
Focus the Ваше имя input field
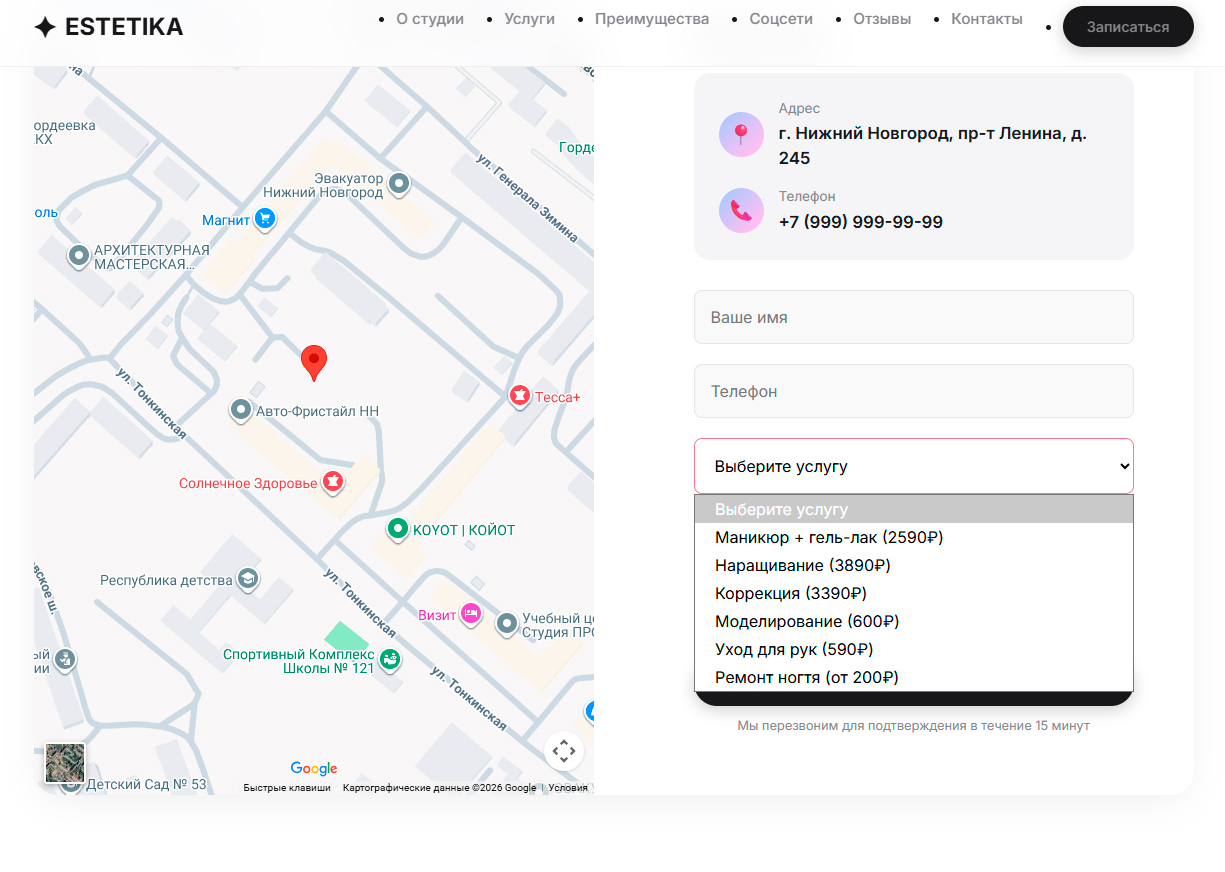[914, 317]
